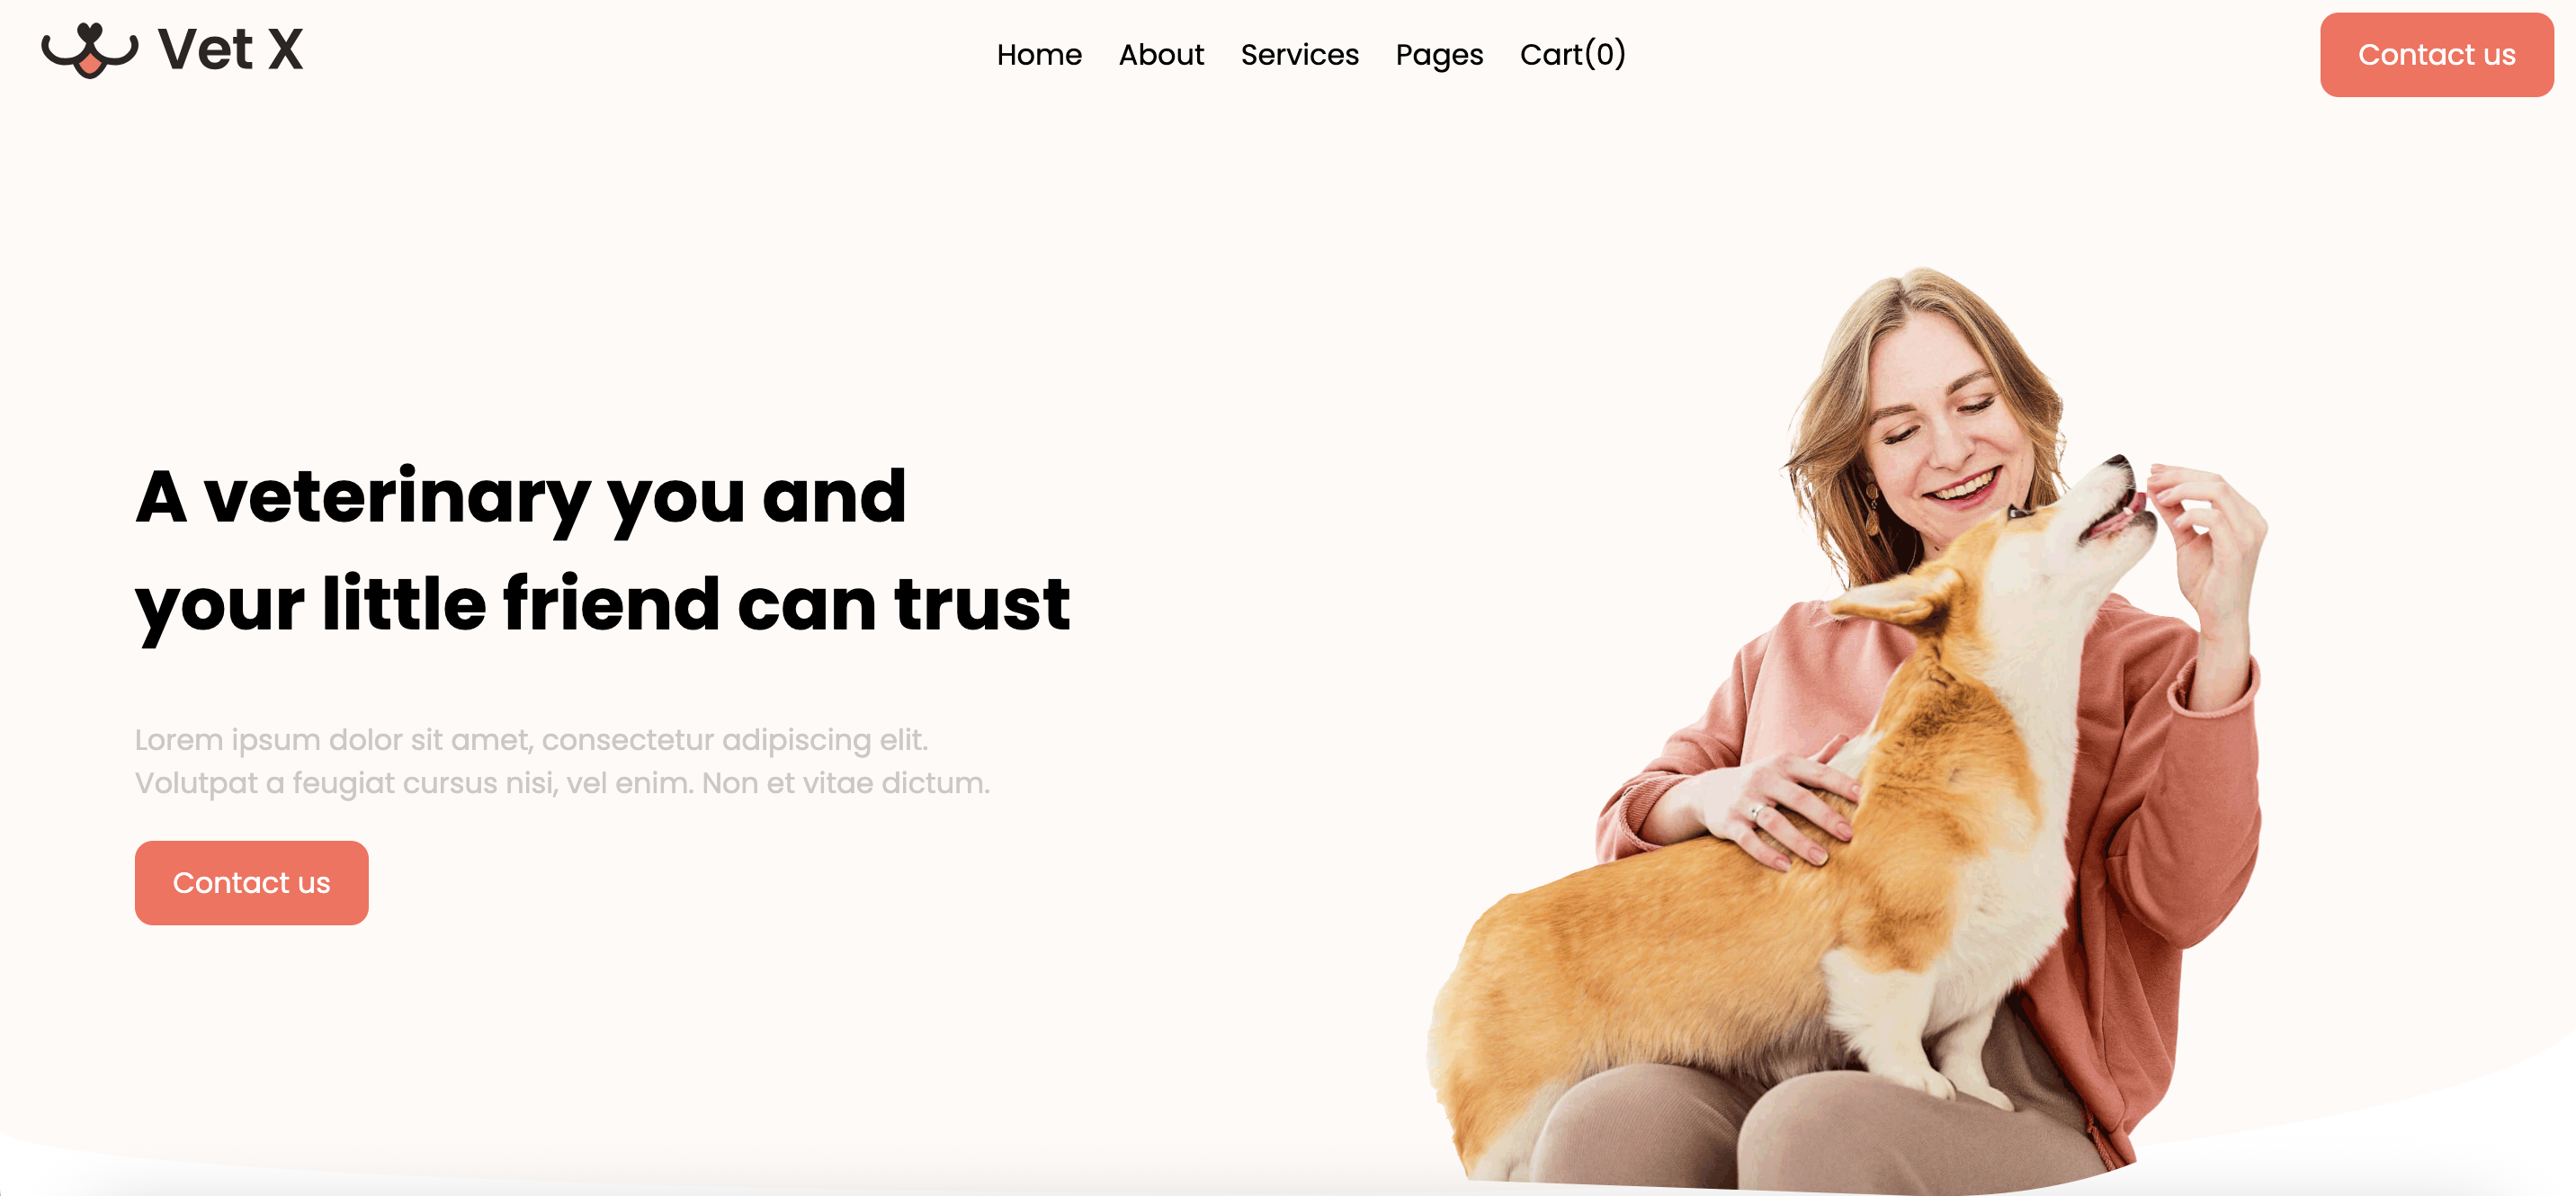Click the Vet X dog-face logo icon
2576x1196 pixels.
point(89,50)
